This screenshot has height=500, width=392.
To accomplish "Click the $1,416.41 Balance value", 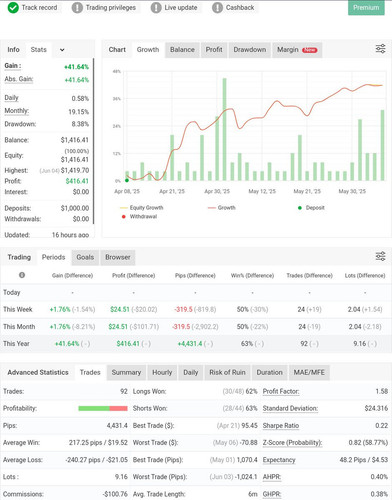I will click(x=75, y=140).
